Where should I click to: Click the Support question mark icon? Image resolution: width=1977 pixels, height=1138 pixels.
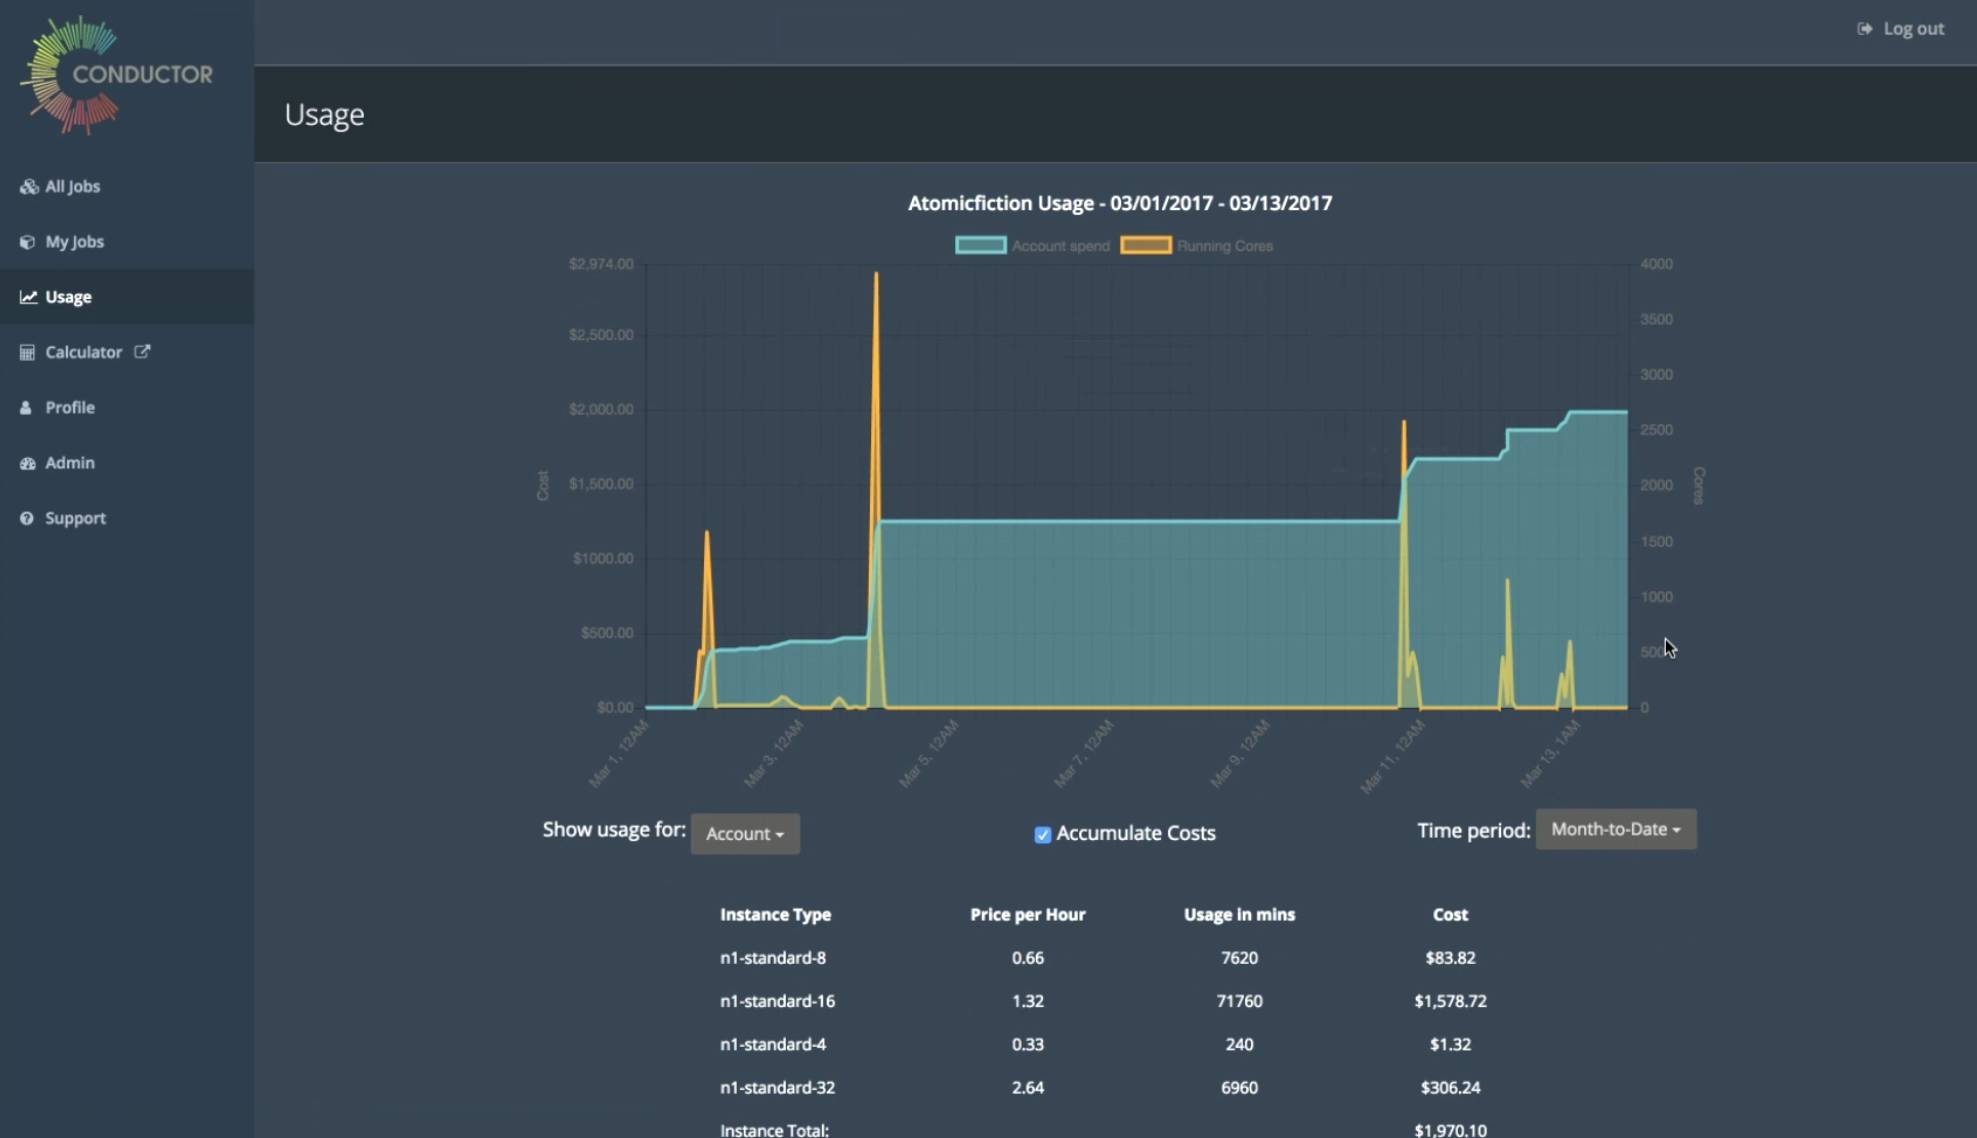[x=26, y=518]
